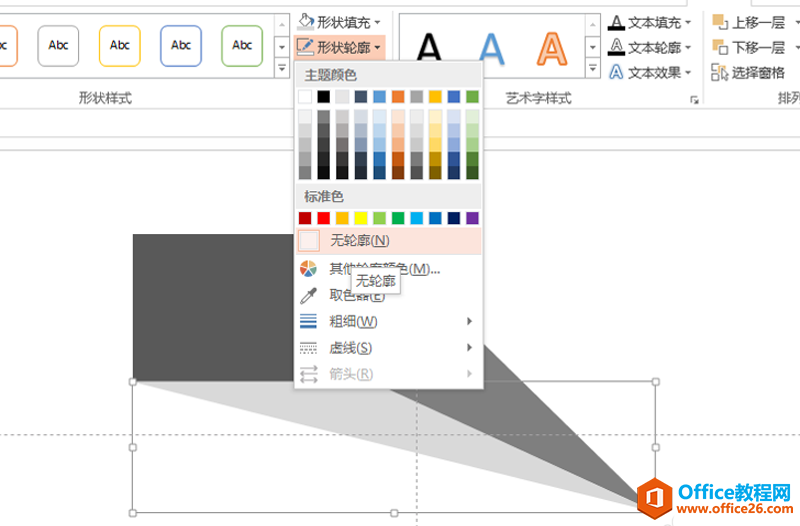Click the Shape Outline pen icon
This screenshot has width=800, height=526.
click(x=305, y=47)
